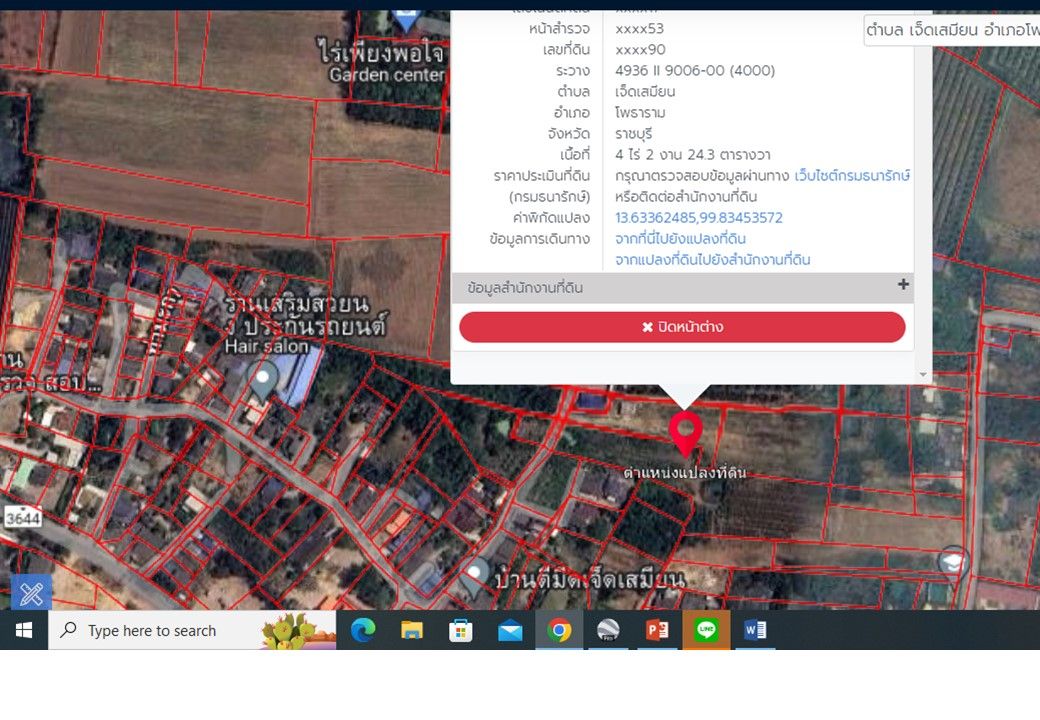Open the LINE app from the taskbar
1040x720 pixels.
point(706,630)
